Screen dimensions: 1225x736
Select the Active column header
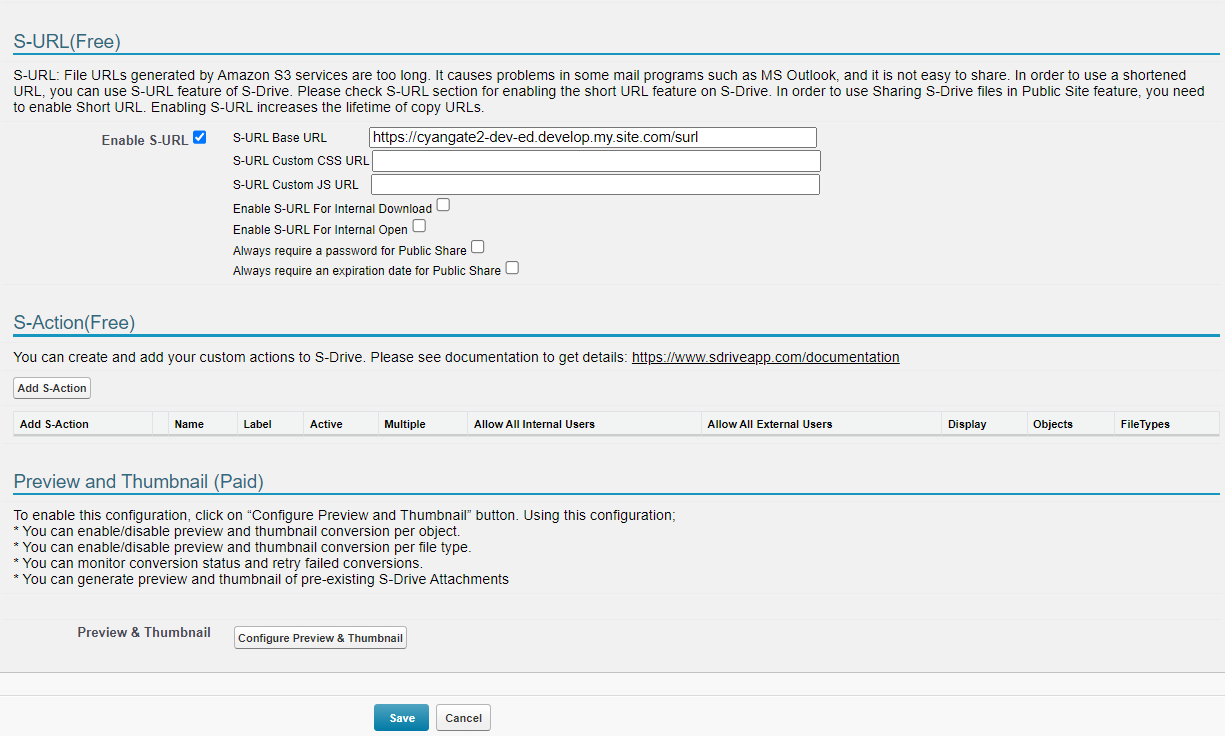(326, 424)
